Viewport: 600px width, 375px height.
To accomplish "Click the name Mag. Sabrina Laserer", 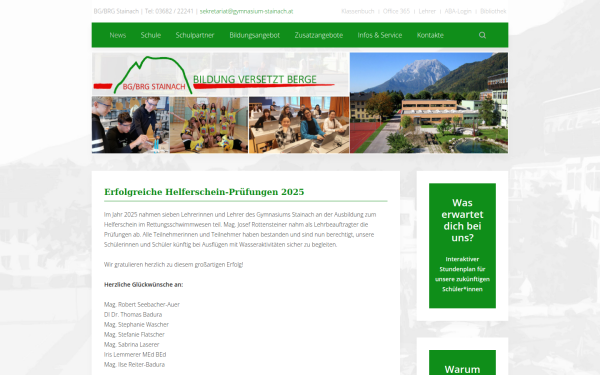I will (131, 344).
